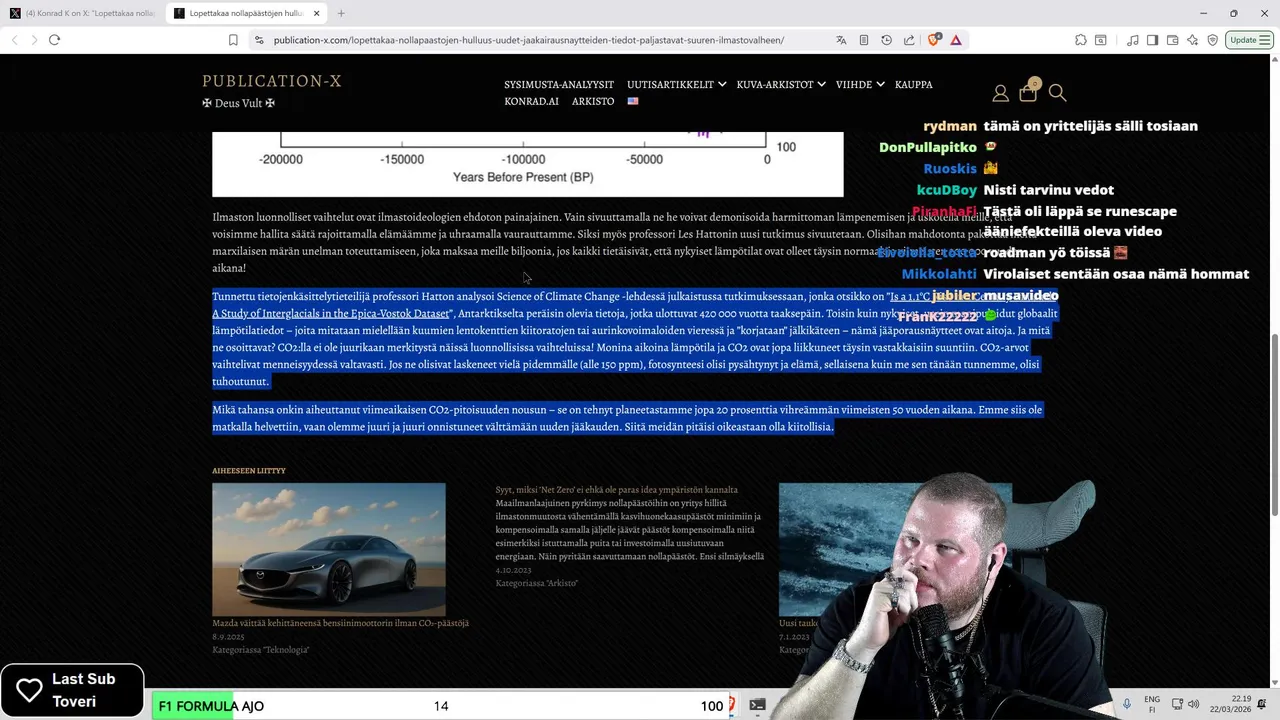This screenshot has width=1280, height=720.
Task: Reload the page with the refresh icon
Action: (54, 40)
